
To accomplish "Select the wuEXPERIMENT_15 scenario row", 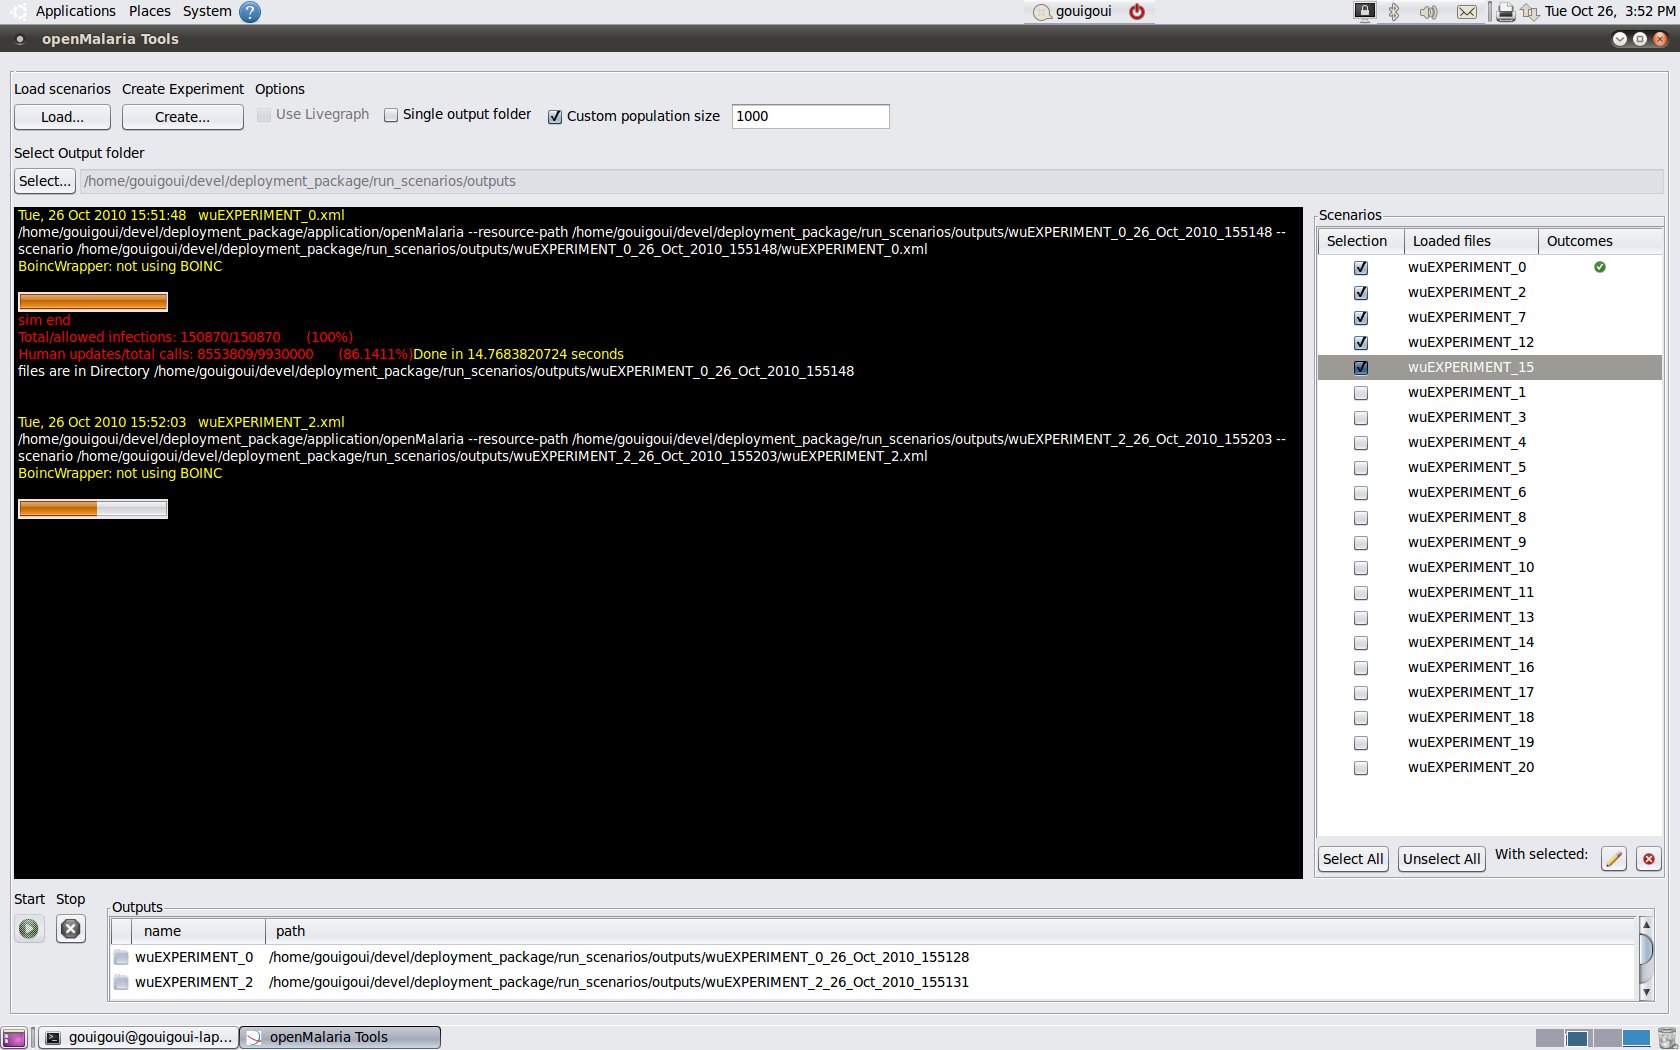I will point(1490,367).
